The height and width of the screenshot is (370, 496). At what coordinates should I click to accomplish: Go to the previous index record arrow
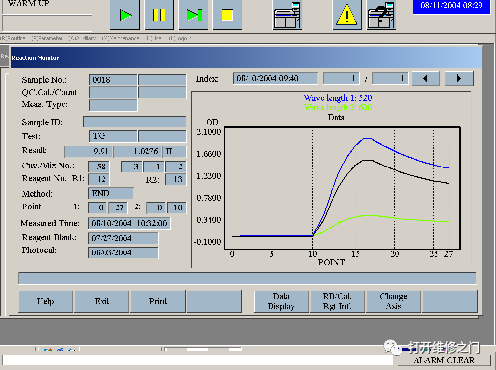click(x=426, y=79)
